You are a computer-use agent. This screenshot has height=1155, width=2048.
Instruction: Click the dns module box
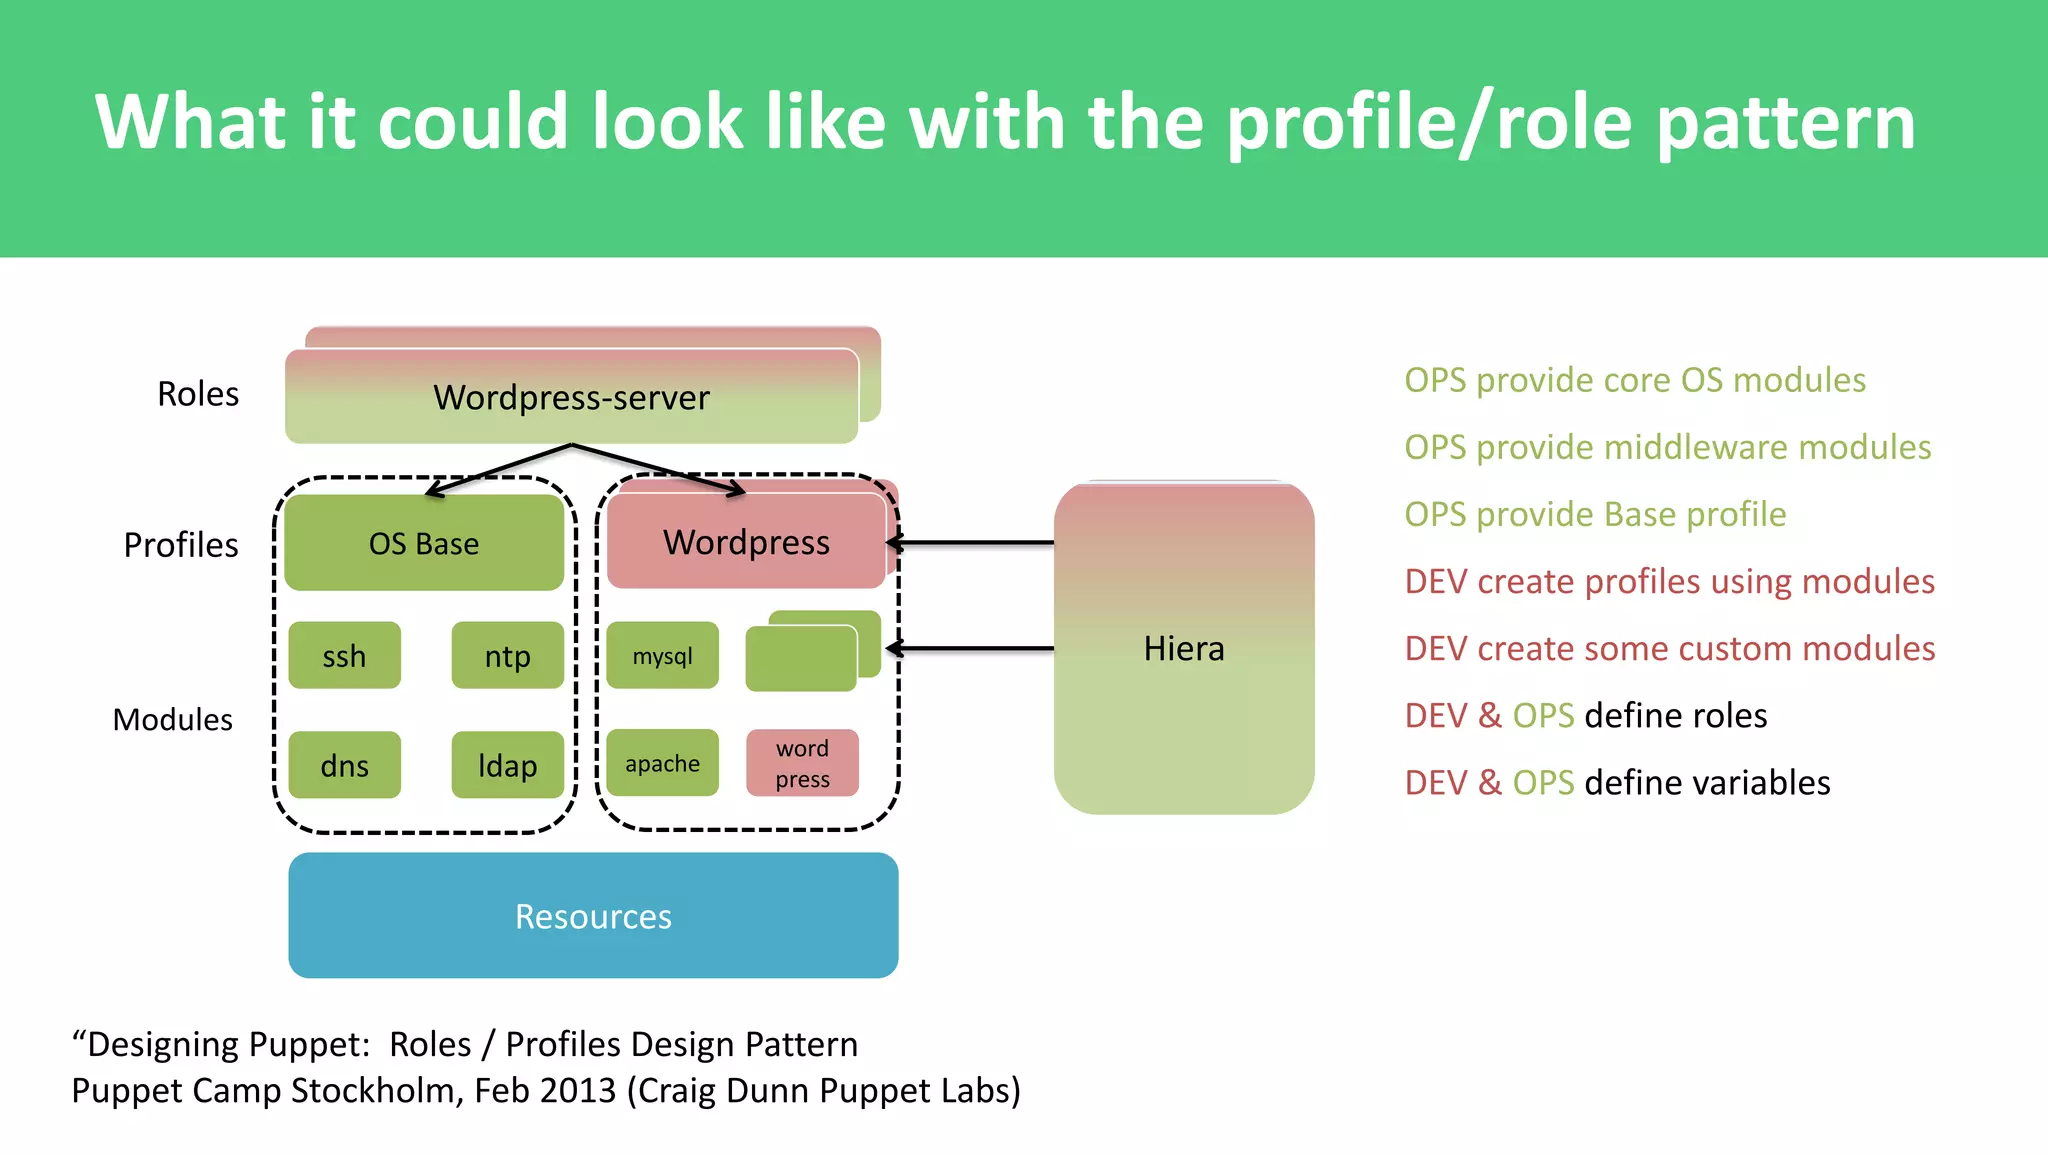(344, 765)
